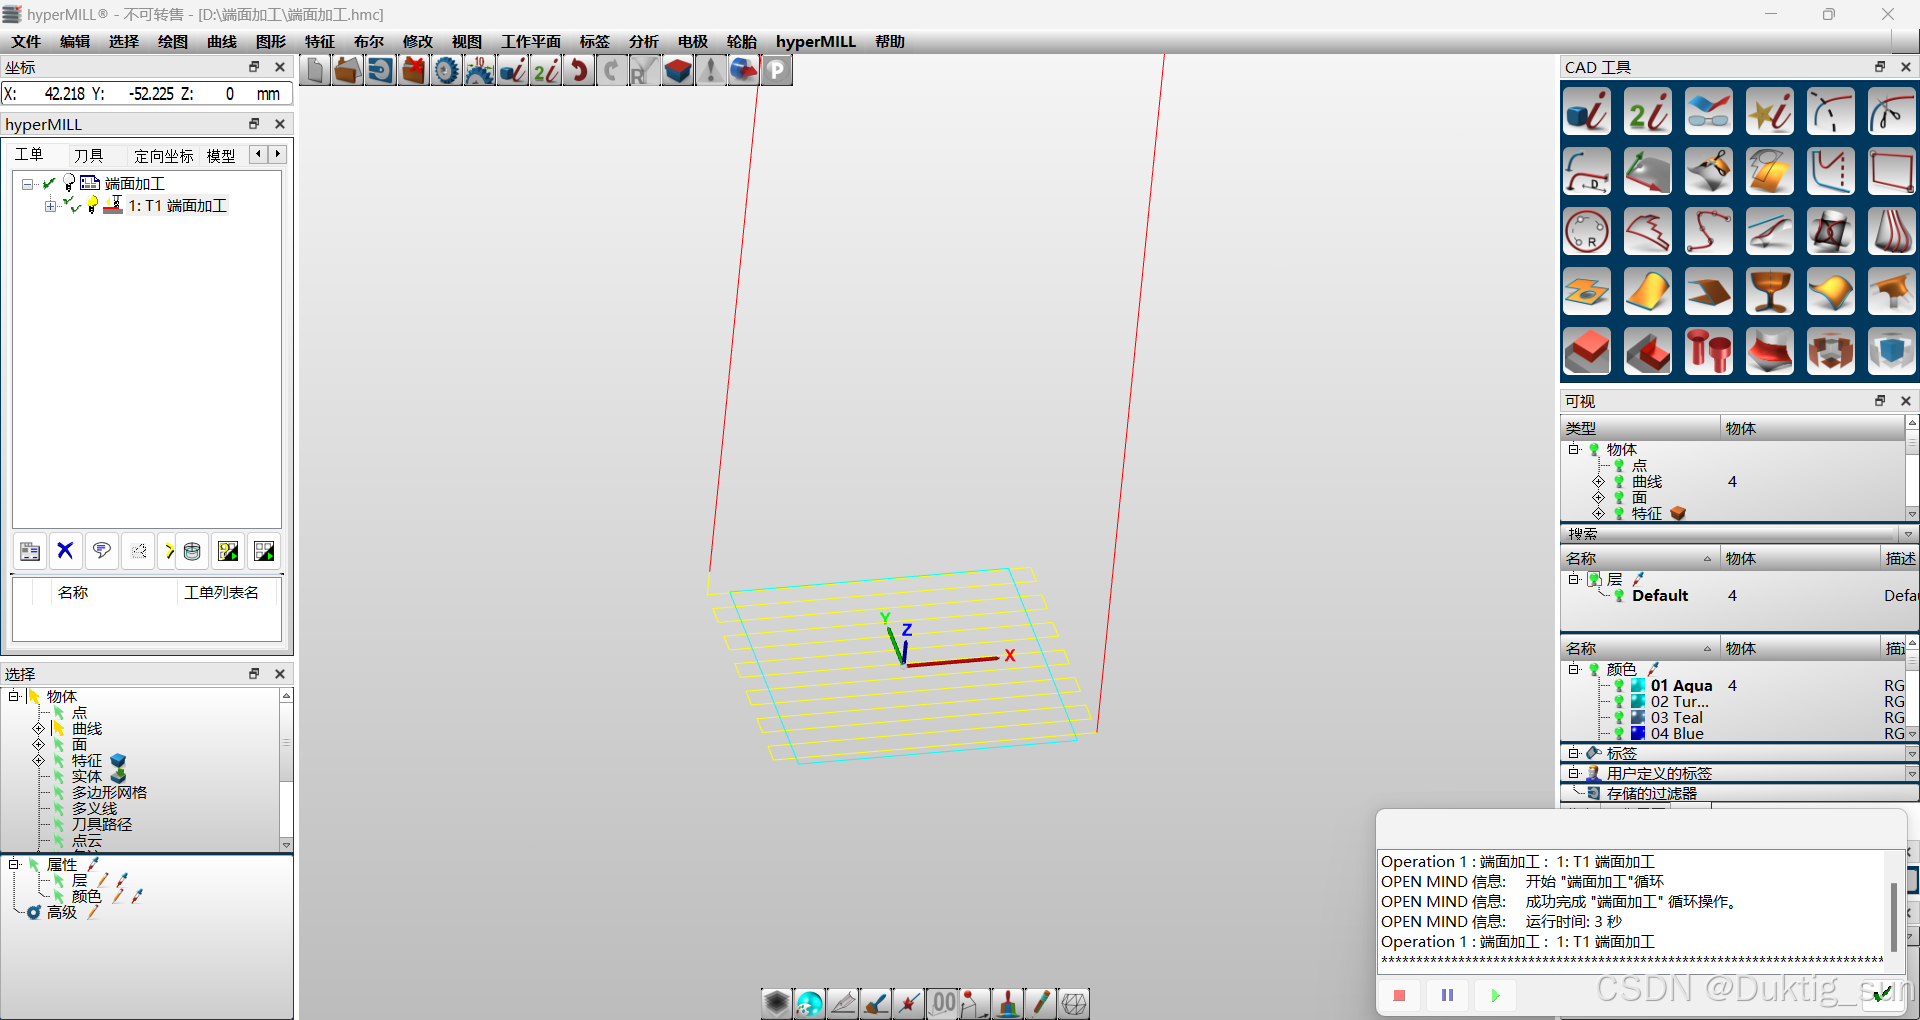The height and width of the screenshot is (1020, 1920).
Task: Select the red rectangle sketch CAD tool
Action: 1892,172
